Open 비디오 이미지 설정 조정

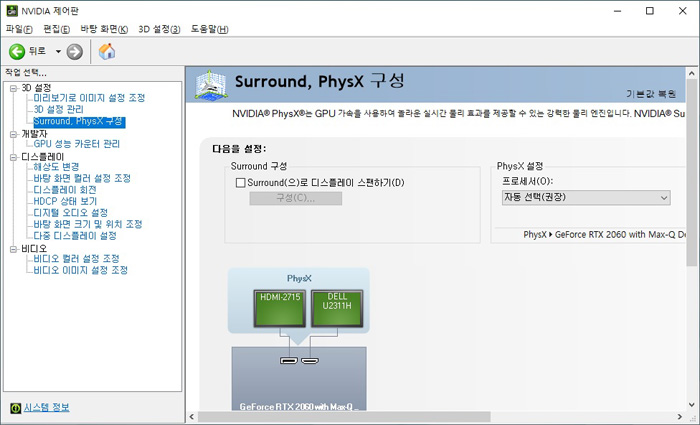point(81,270)
